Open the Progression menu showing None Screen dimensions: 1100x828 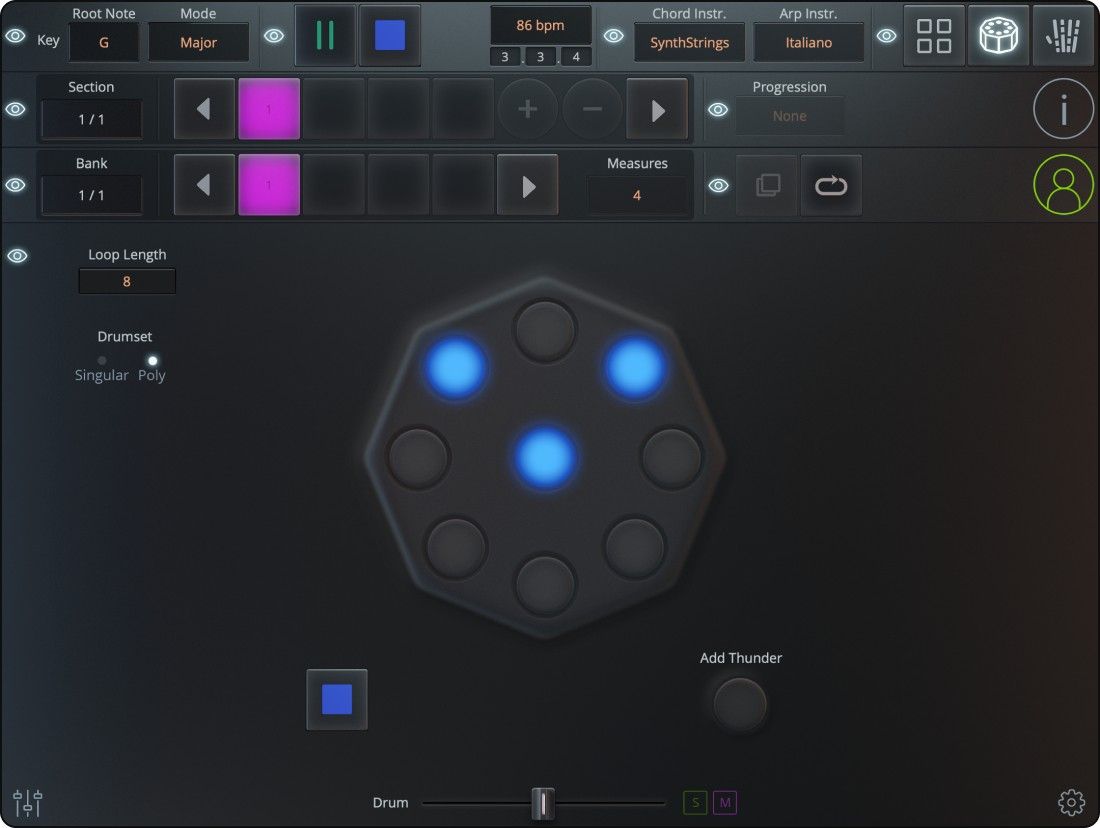tap(790, 115)
